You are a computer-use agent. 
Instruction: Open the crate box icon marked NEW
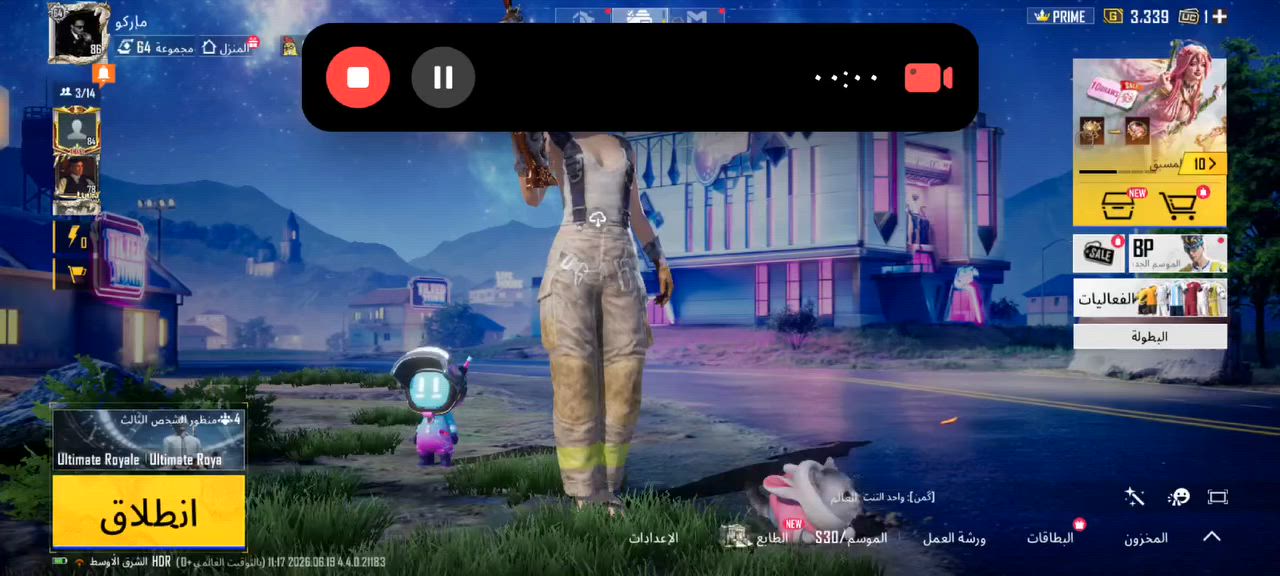coord(1117,205)
